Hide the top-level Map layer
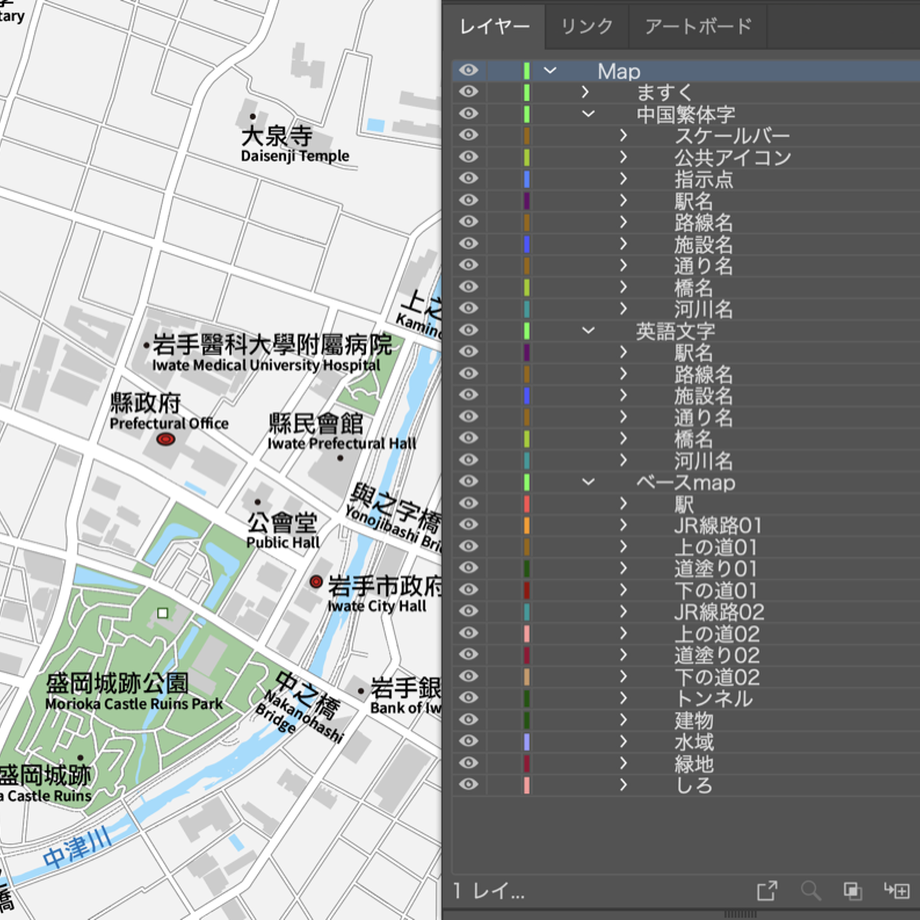Image resolution: width=920 pixels, height=920 pixels. [468, 70]
